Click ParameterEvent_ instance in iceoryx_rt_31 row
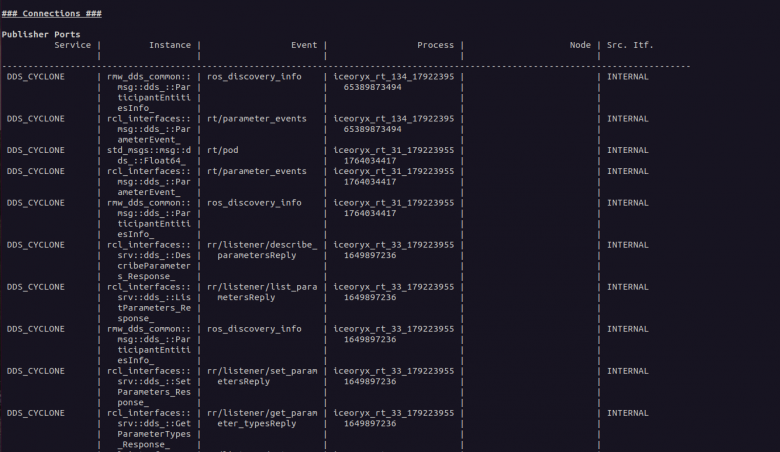Image resolution: width=780 pixels, height=452 pixels. (x=149, y=181)
